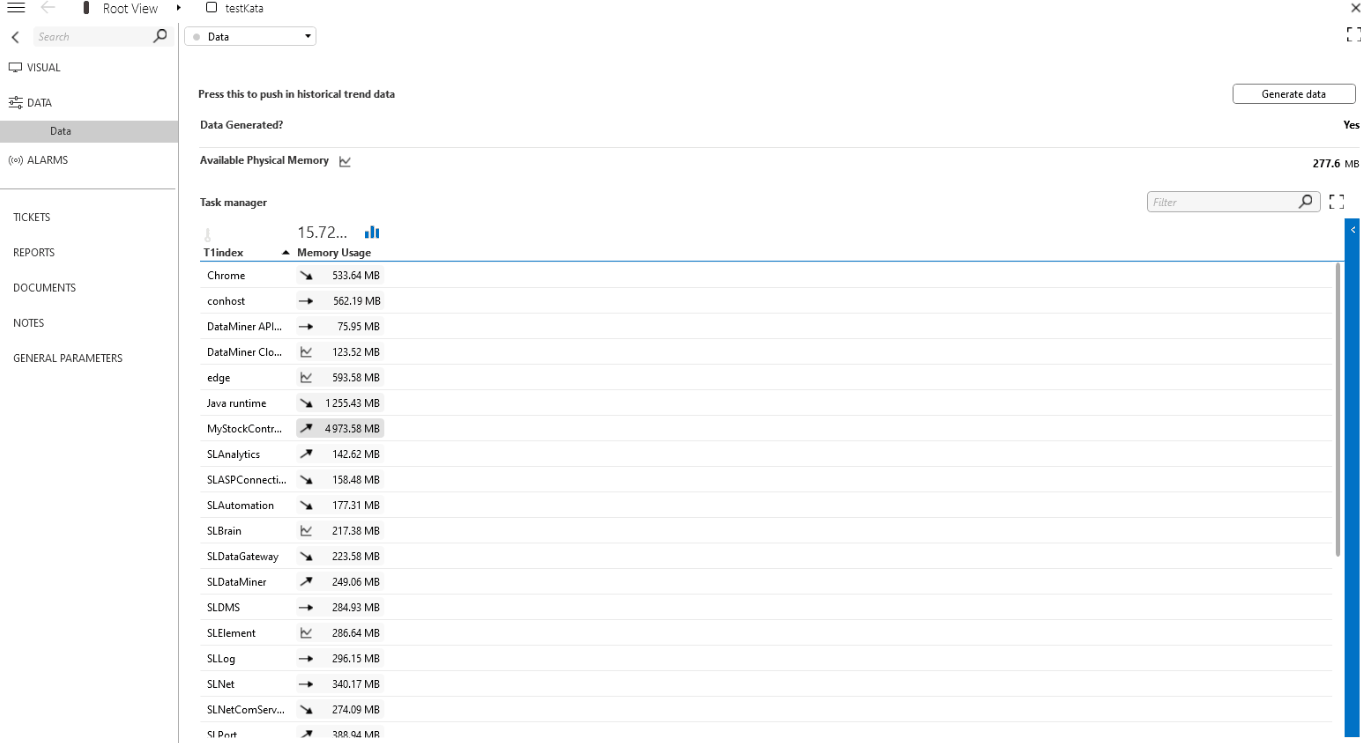Click the VISUAL section icon in the sidebar
Image resolution: width=1361 pixels, height=743 pixels.
click(x=14, y=67)
